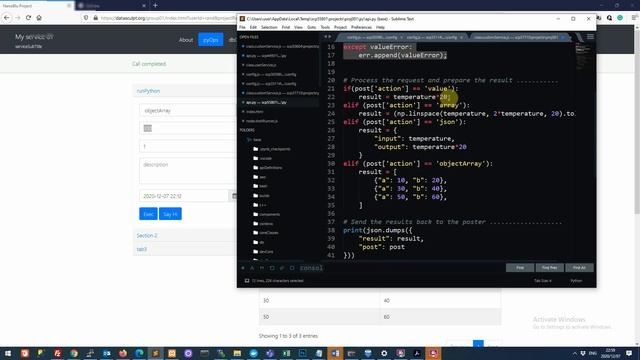Click the blue pyOps nav button

(211, 40)
